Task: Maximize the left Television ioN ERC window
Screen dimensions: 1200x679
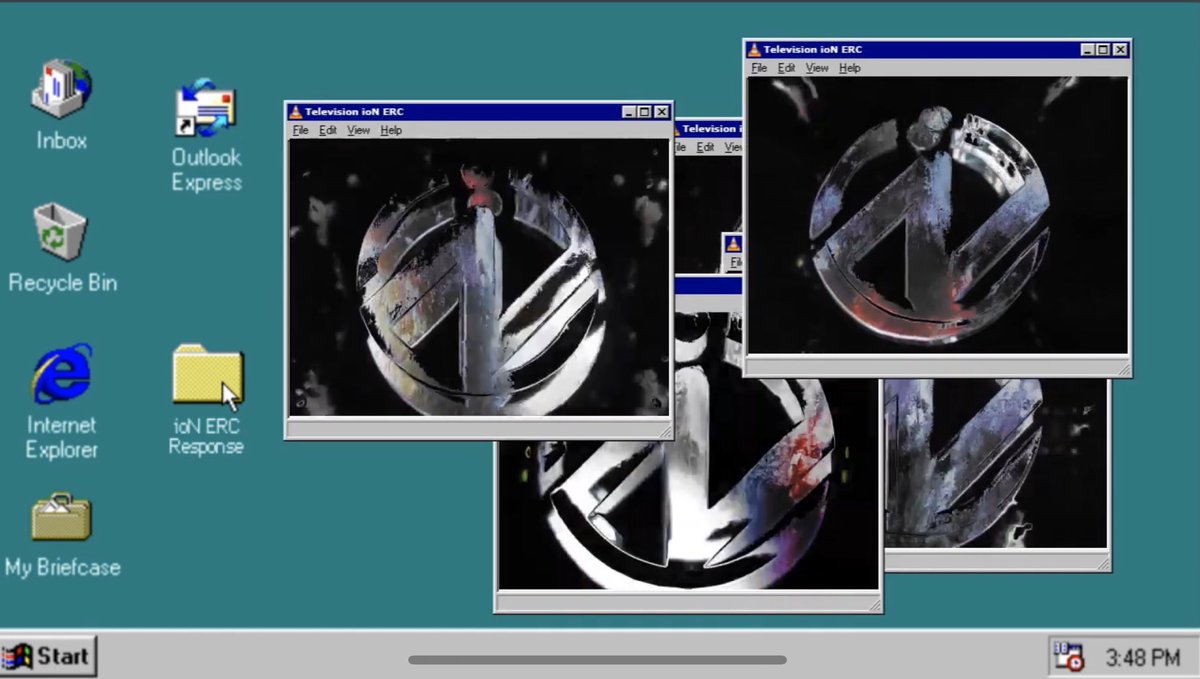Action: click(645, 112)
